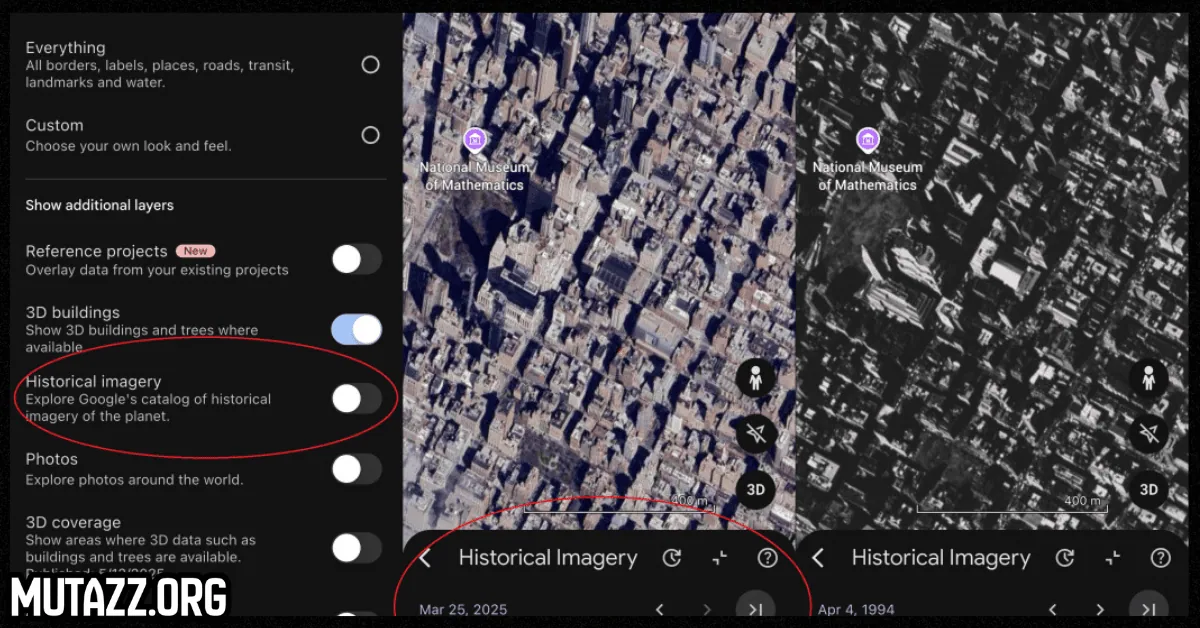Click the pegman icon in the black-and-white map
The width and height of the screenshot is (1200, 628).
(1149, 378)
